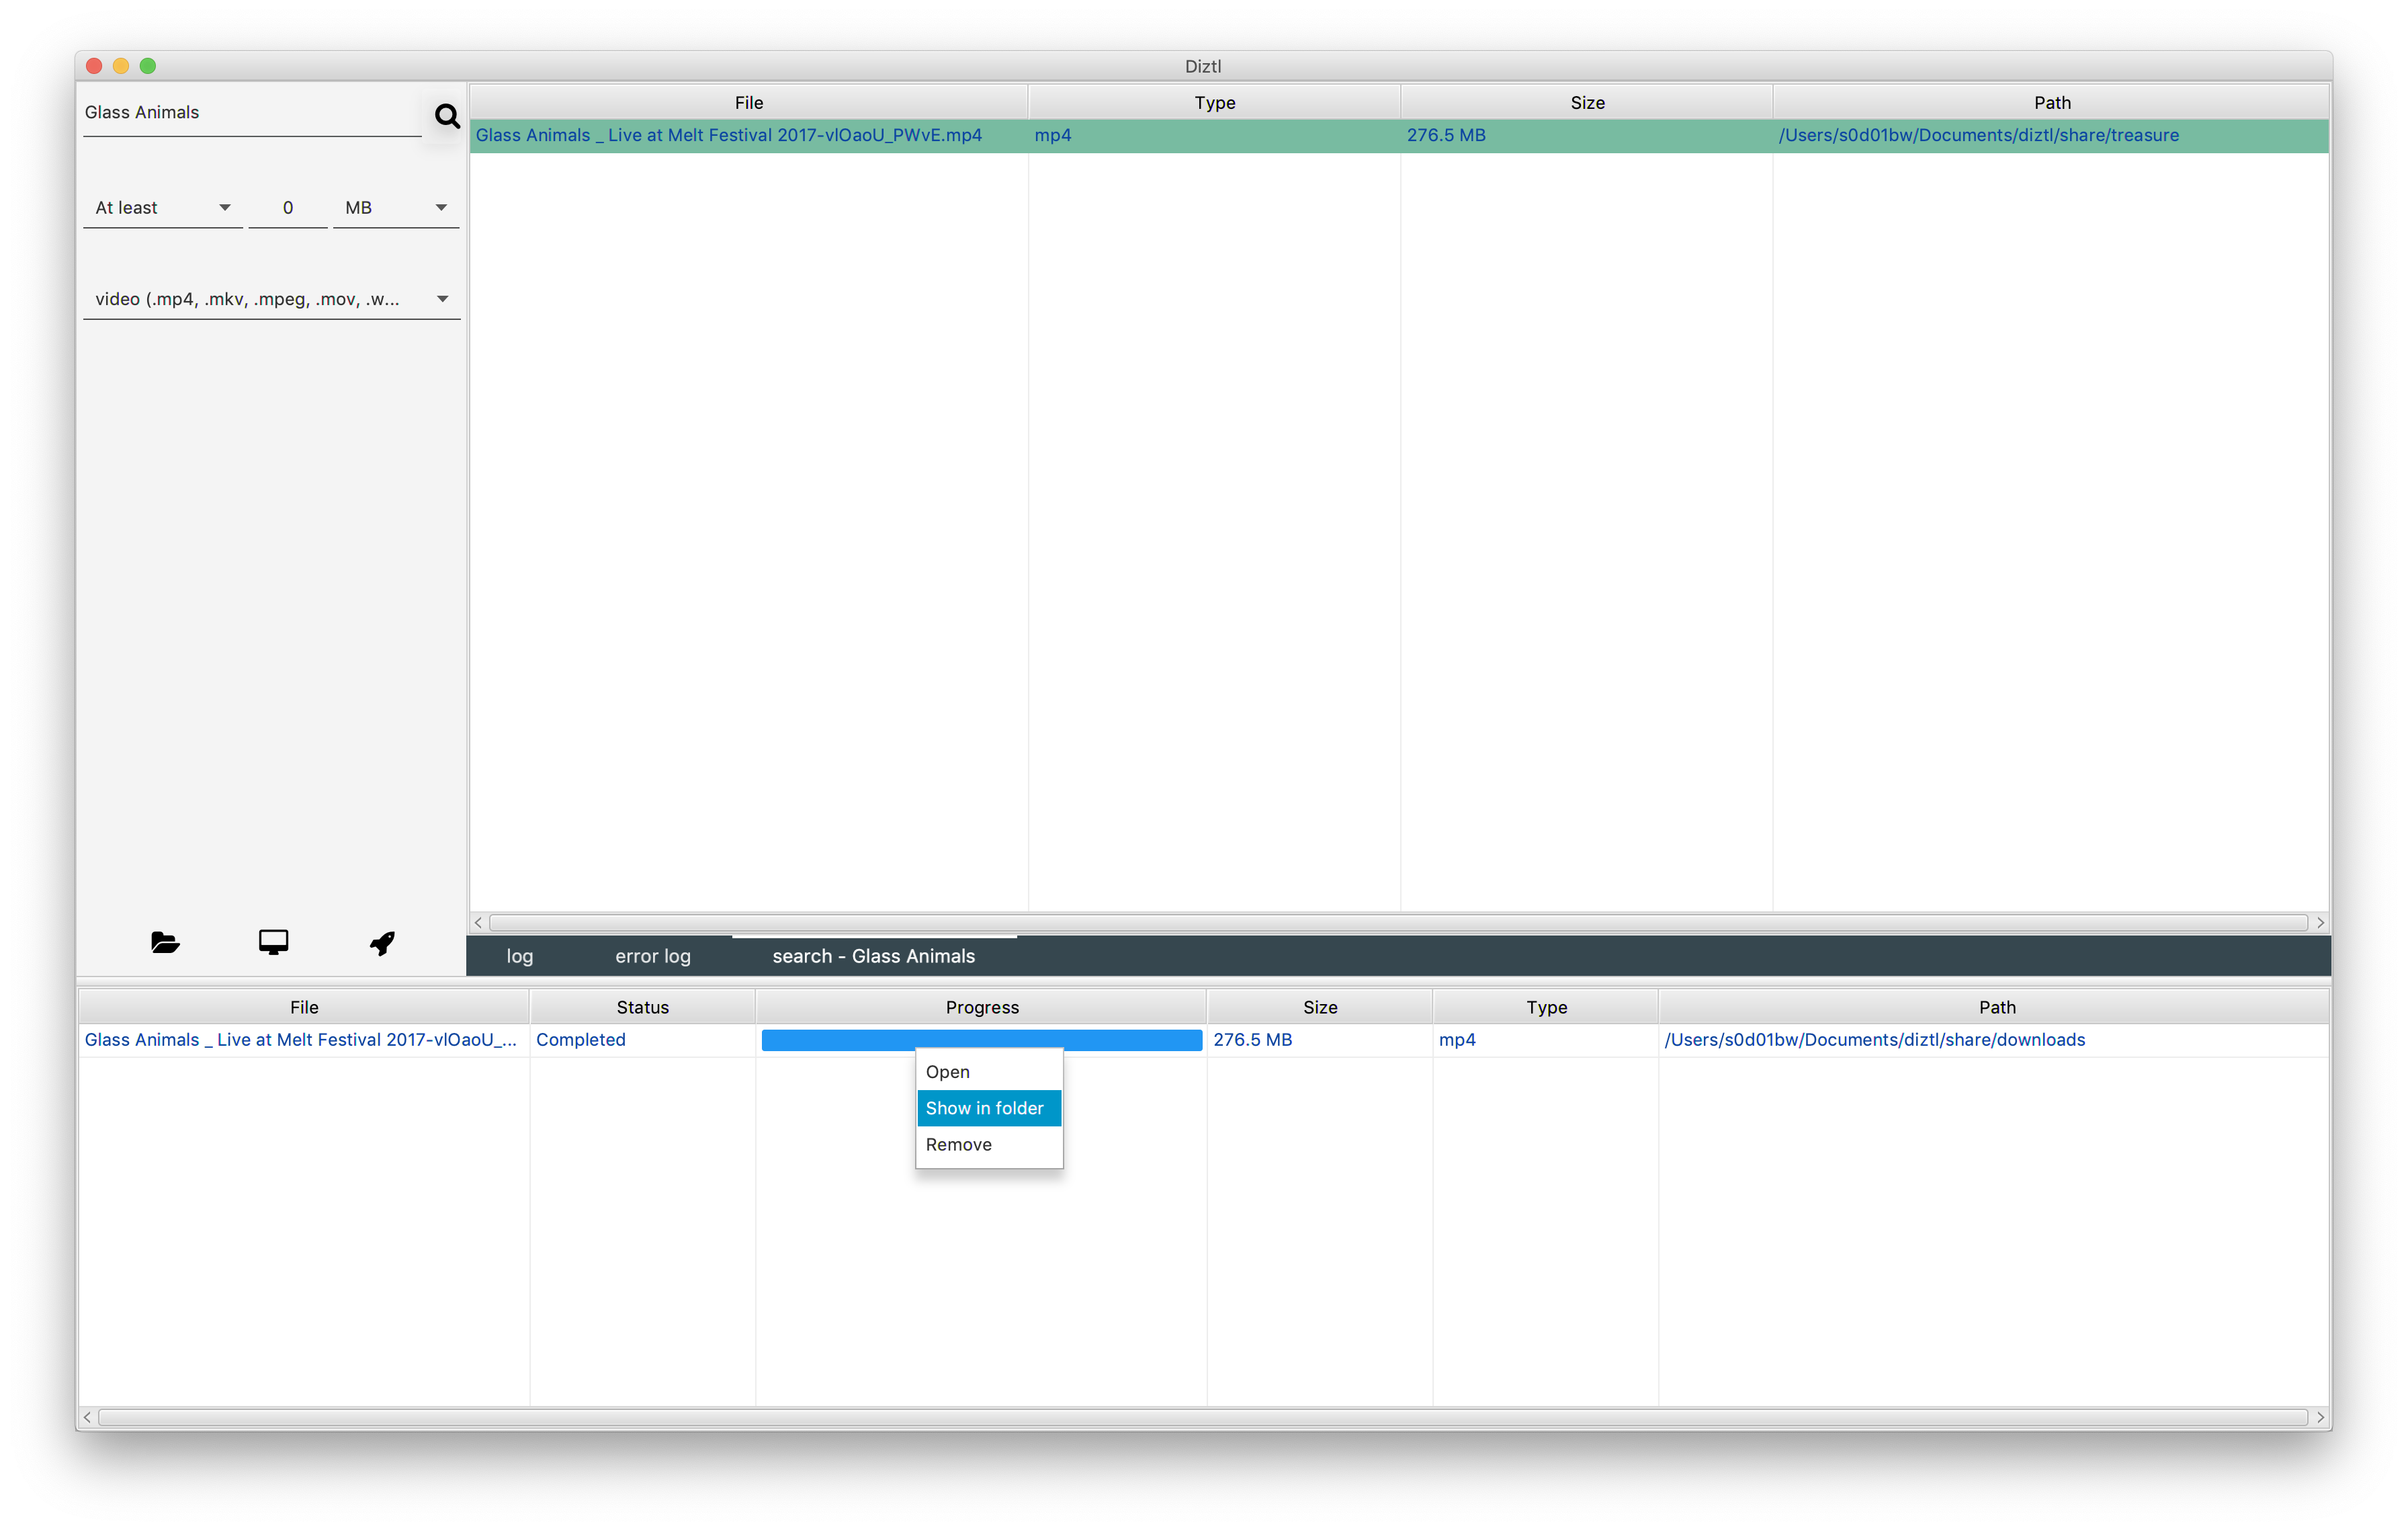Sort downloads by the Status column header
Screen dimensions: 2408x1531
642,1007
